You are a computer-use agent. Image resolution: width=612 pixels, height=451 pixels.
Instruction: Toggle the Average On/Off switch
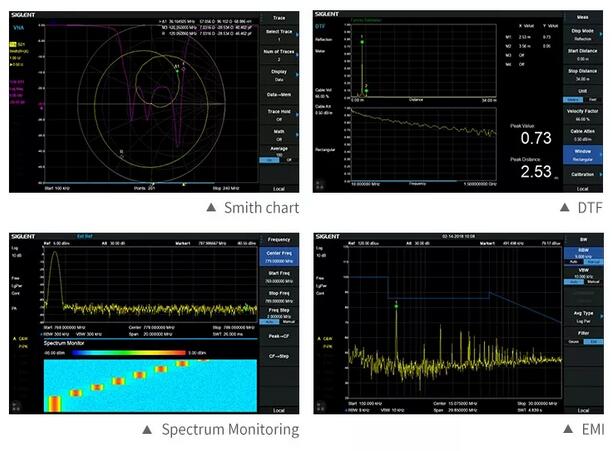point(278,157)
